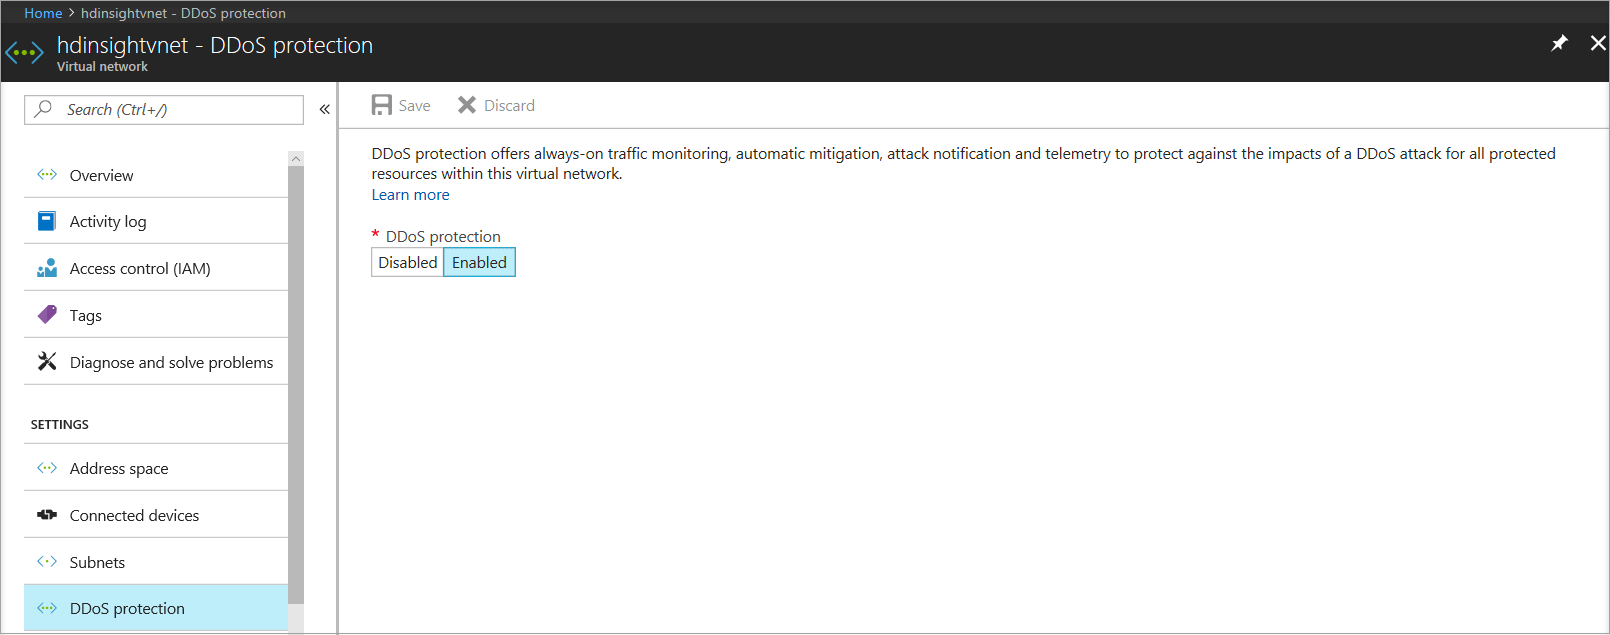Set DDoS protection to Enabled
The width and height of the screenshot is (1610, 635).
479,262
